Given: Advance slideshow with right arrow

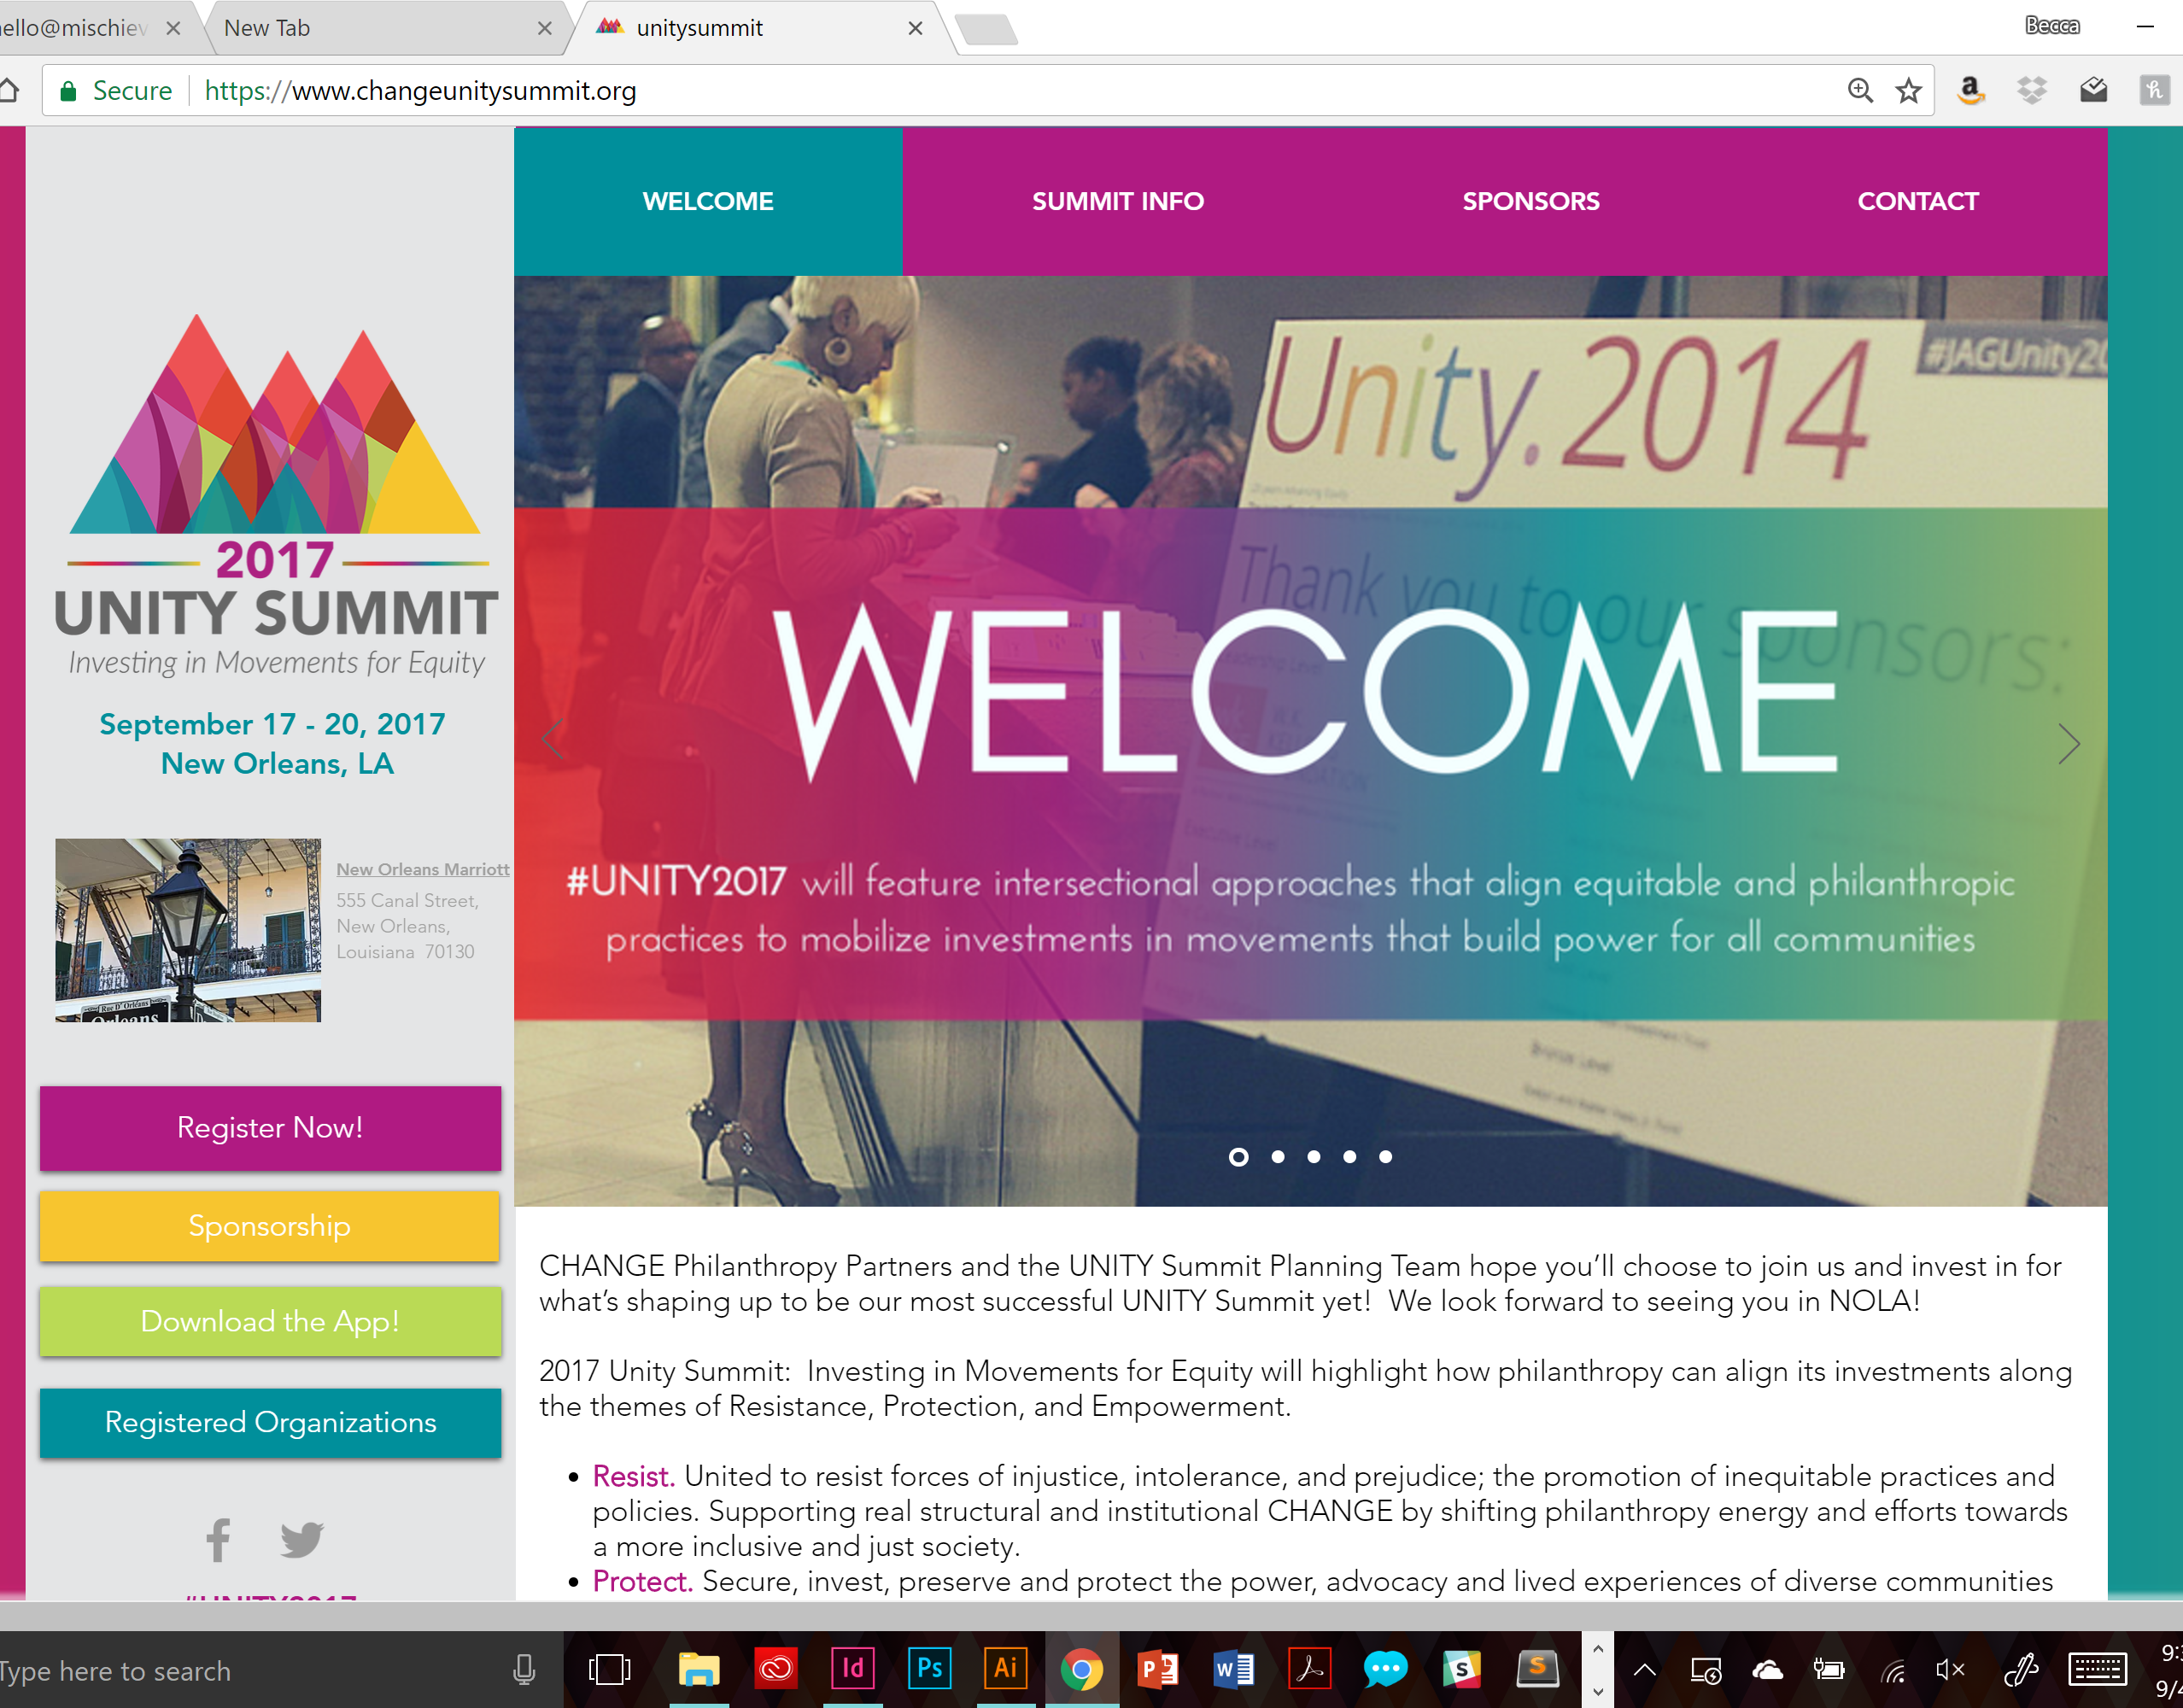Looking at the screenshot, I should [2069, 743].
